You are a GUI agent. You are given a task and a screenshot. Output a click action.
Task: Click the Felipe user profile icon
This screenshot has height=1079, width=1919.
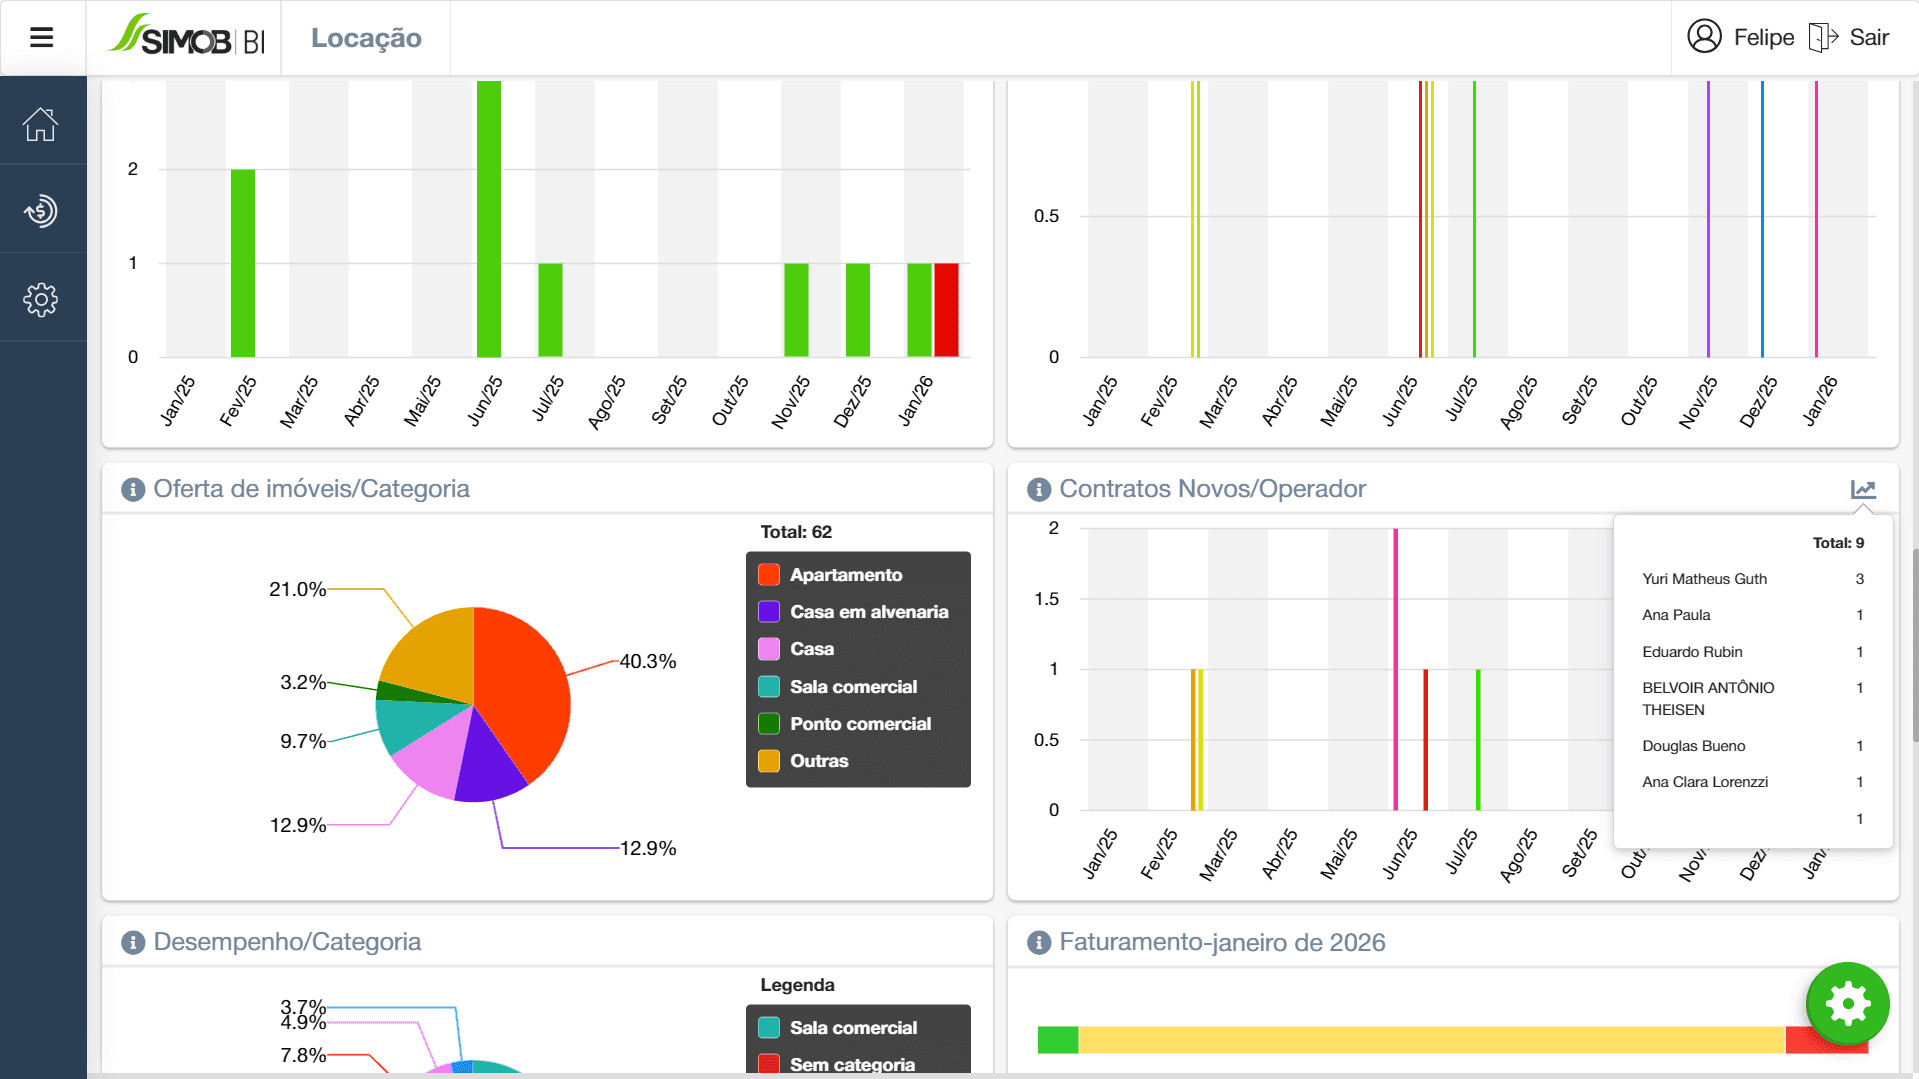click(x=1704, y=37)
